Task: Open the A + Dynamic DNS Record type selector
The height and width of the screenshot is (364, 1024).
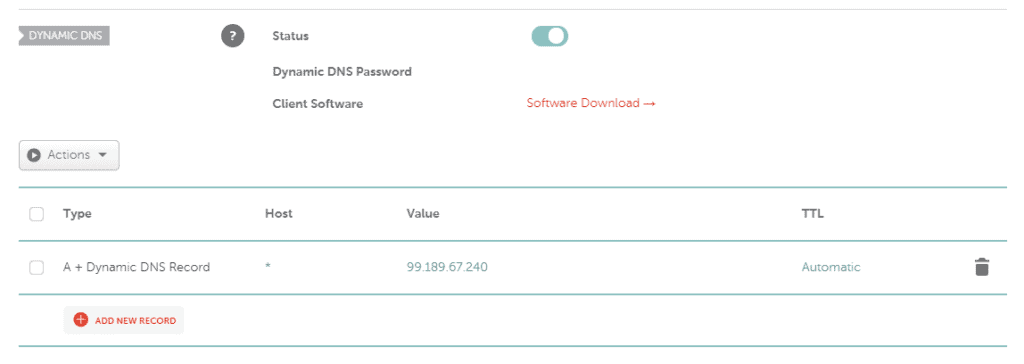Action: click(x=136, y=267)
